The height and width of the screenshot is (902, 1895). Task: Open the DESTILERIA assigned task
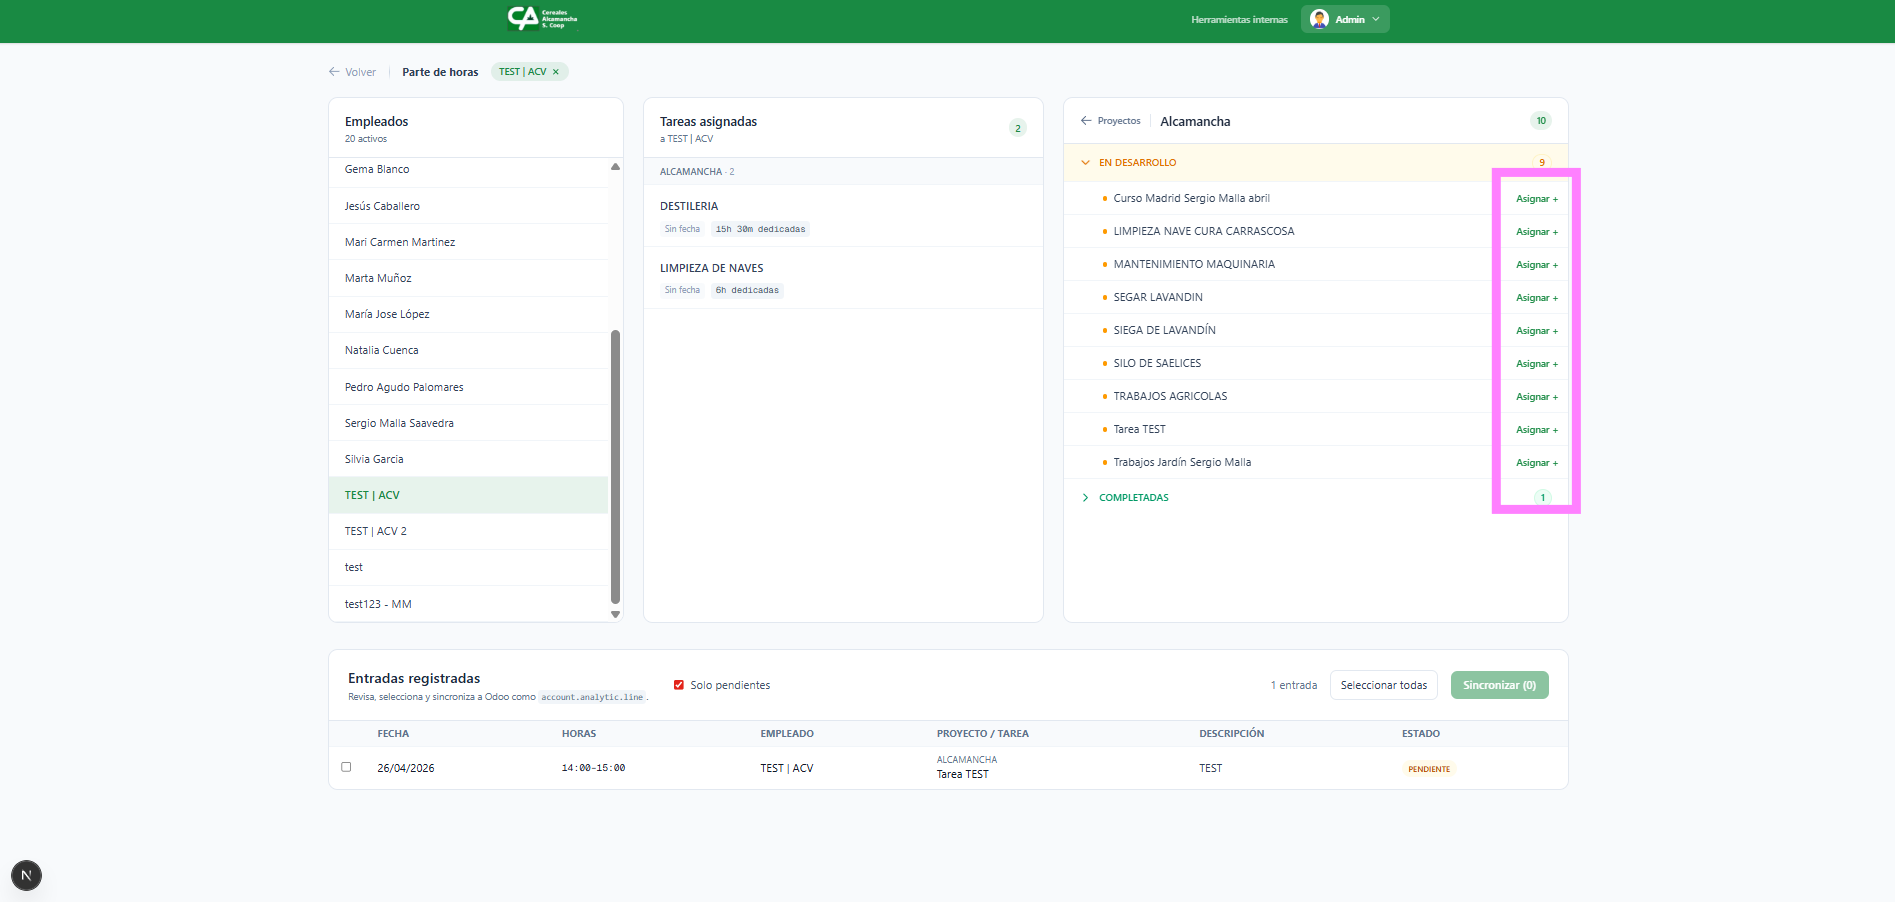click(689, 206)
